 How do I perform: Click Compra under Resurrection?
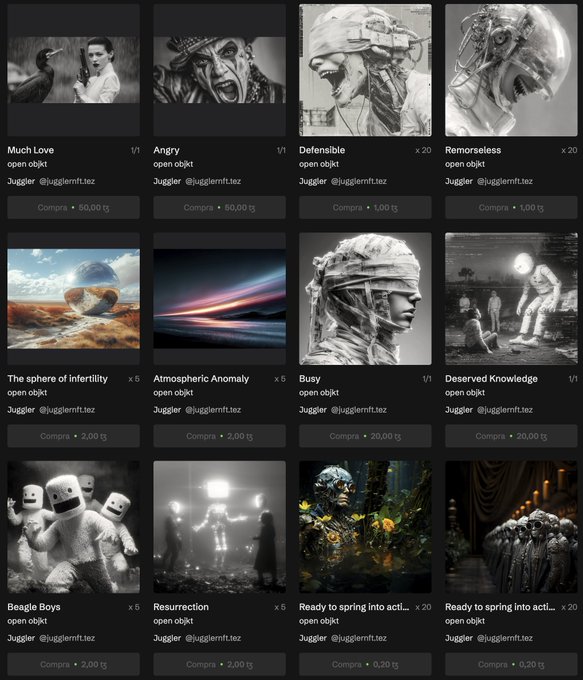(219, 664)
